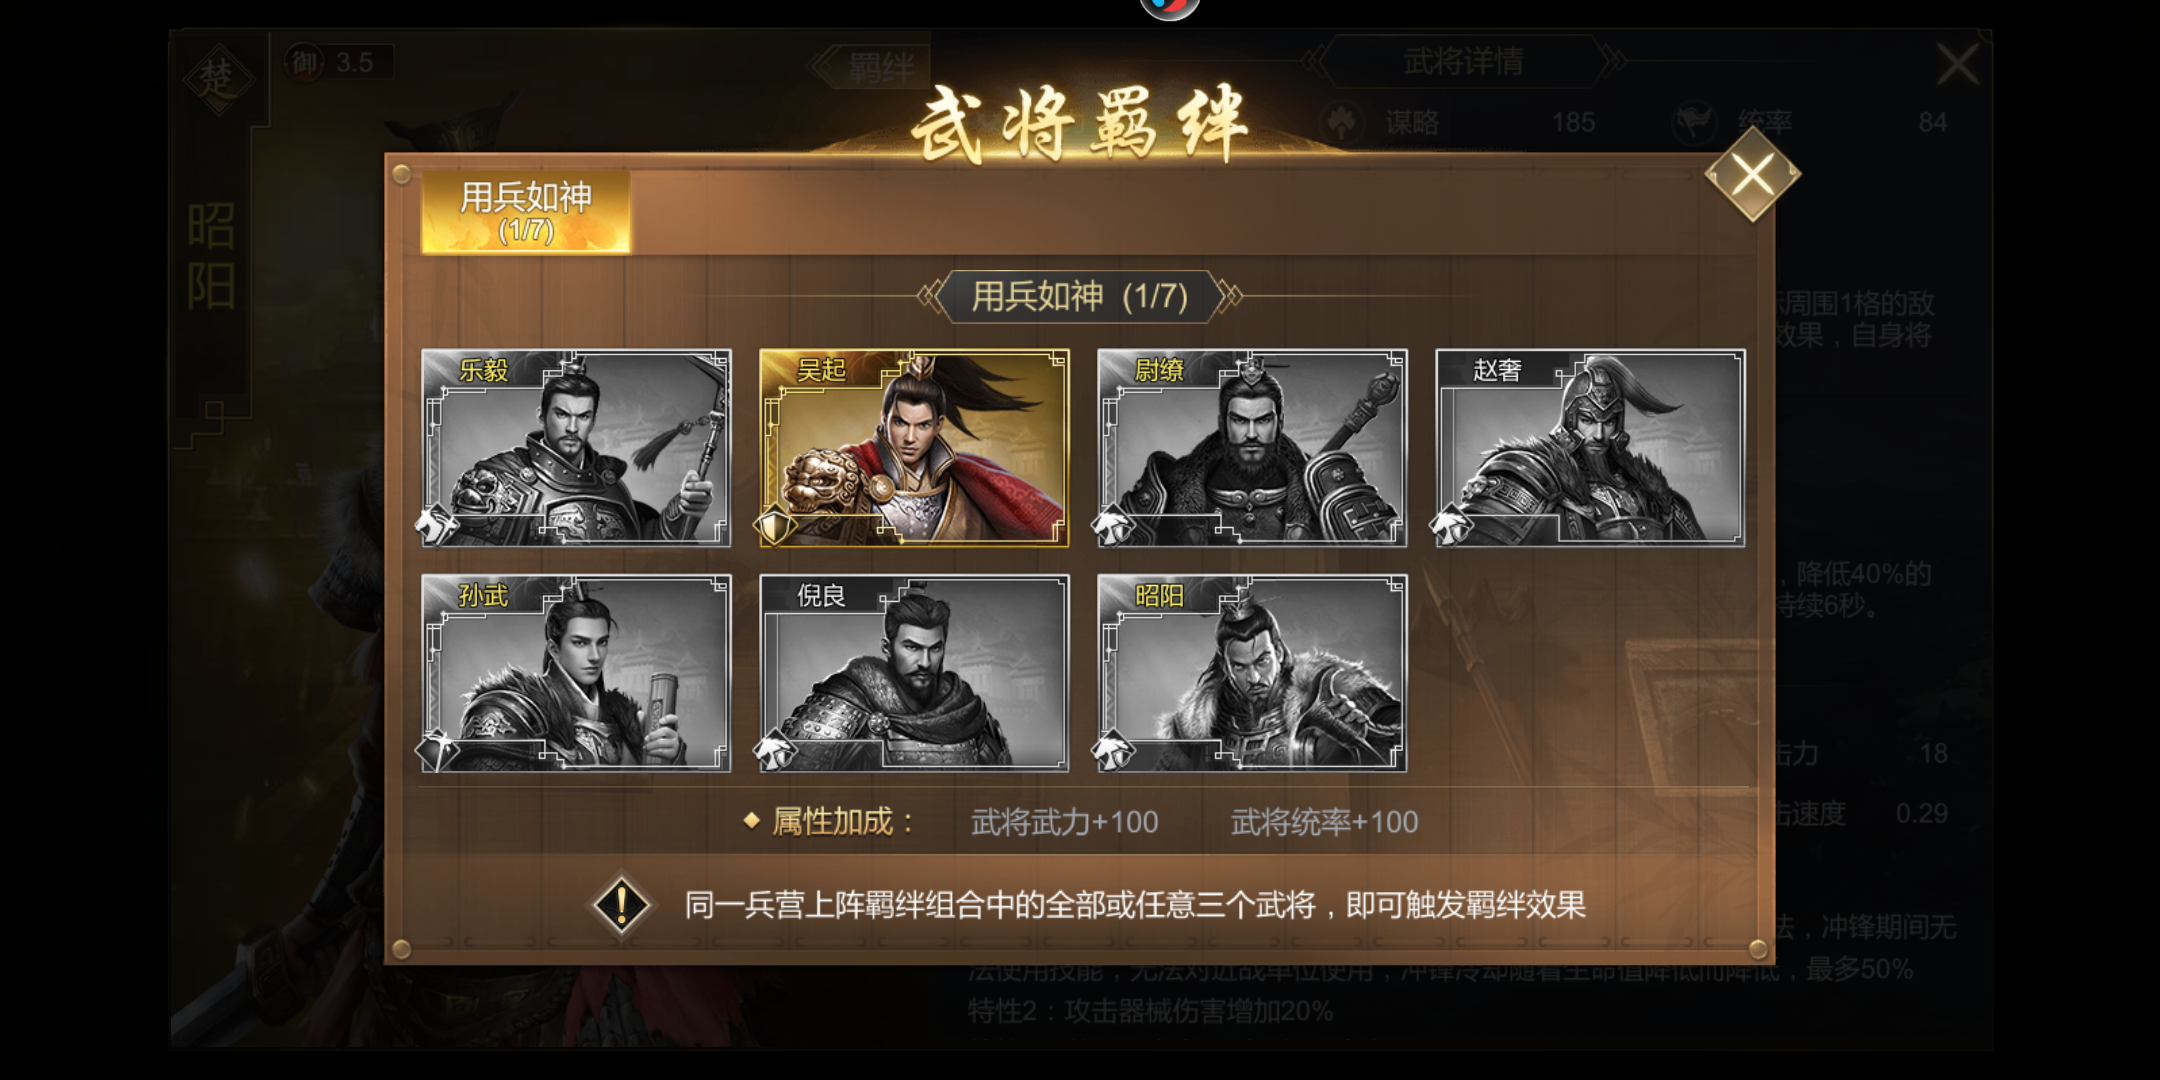The width and height of the screenshot is (2160, 1080).
Task: Click the troop-type icon on 赵奢 card
Action: 1450,525
